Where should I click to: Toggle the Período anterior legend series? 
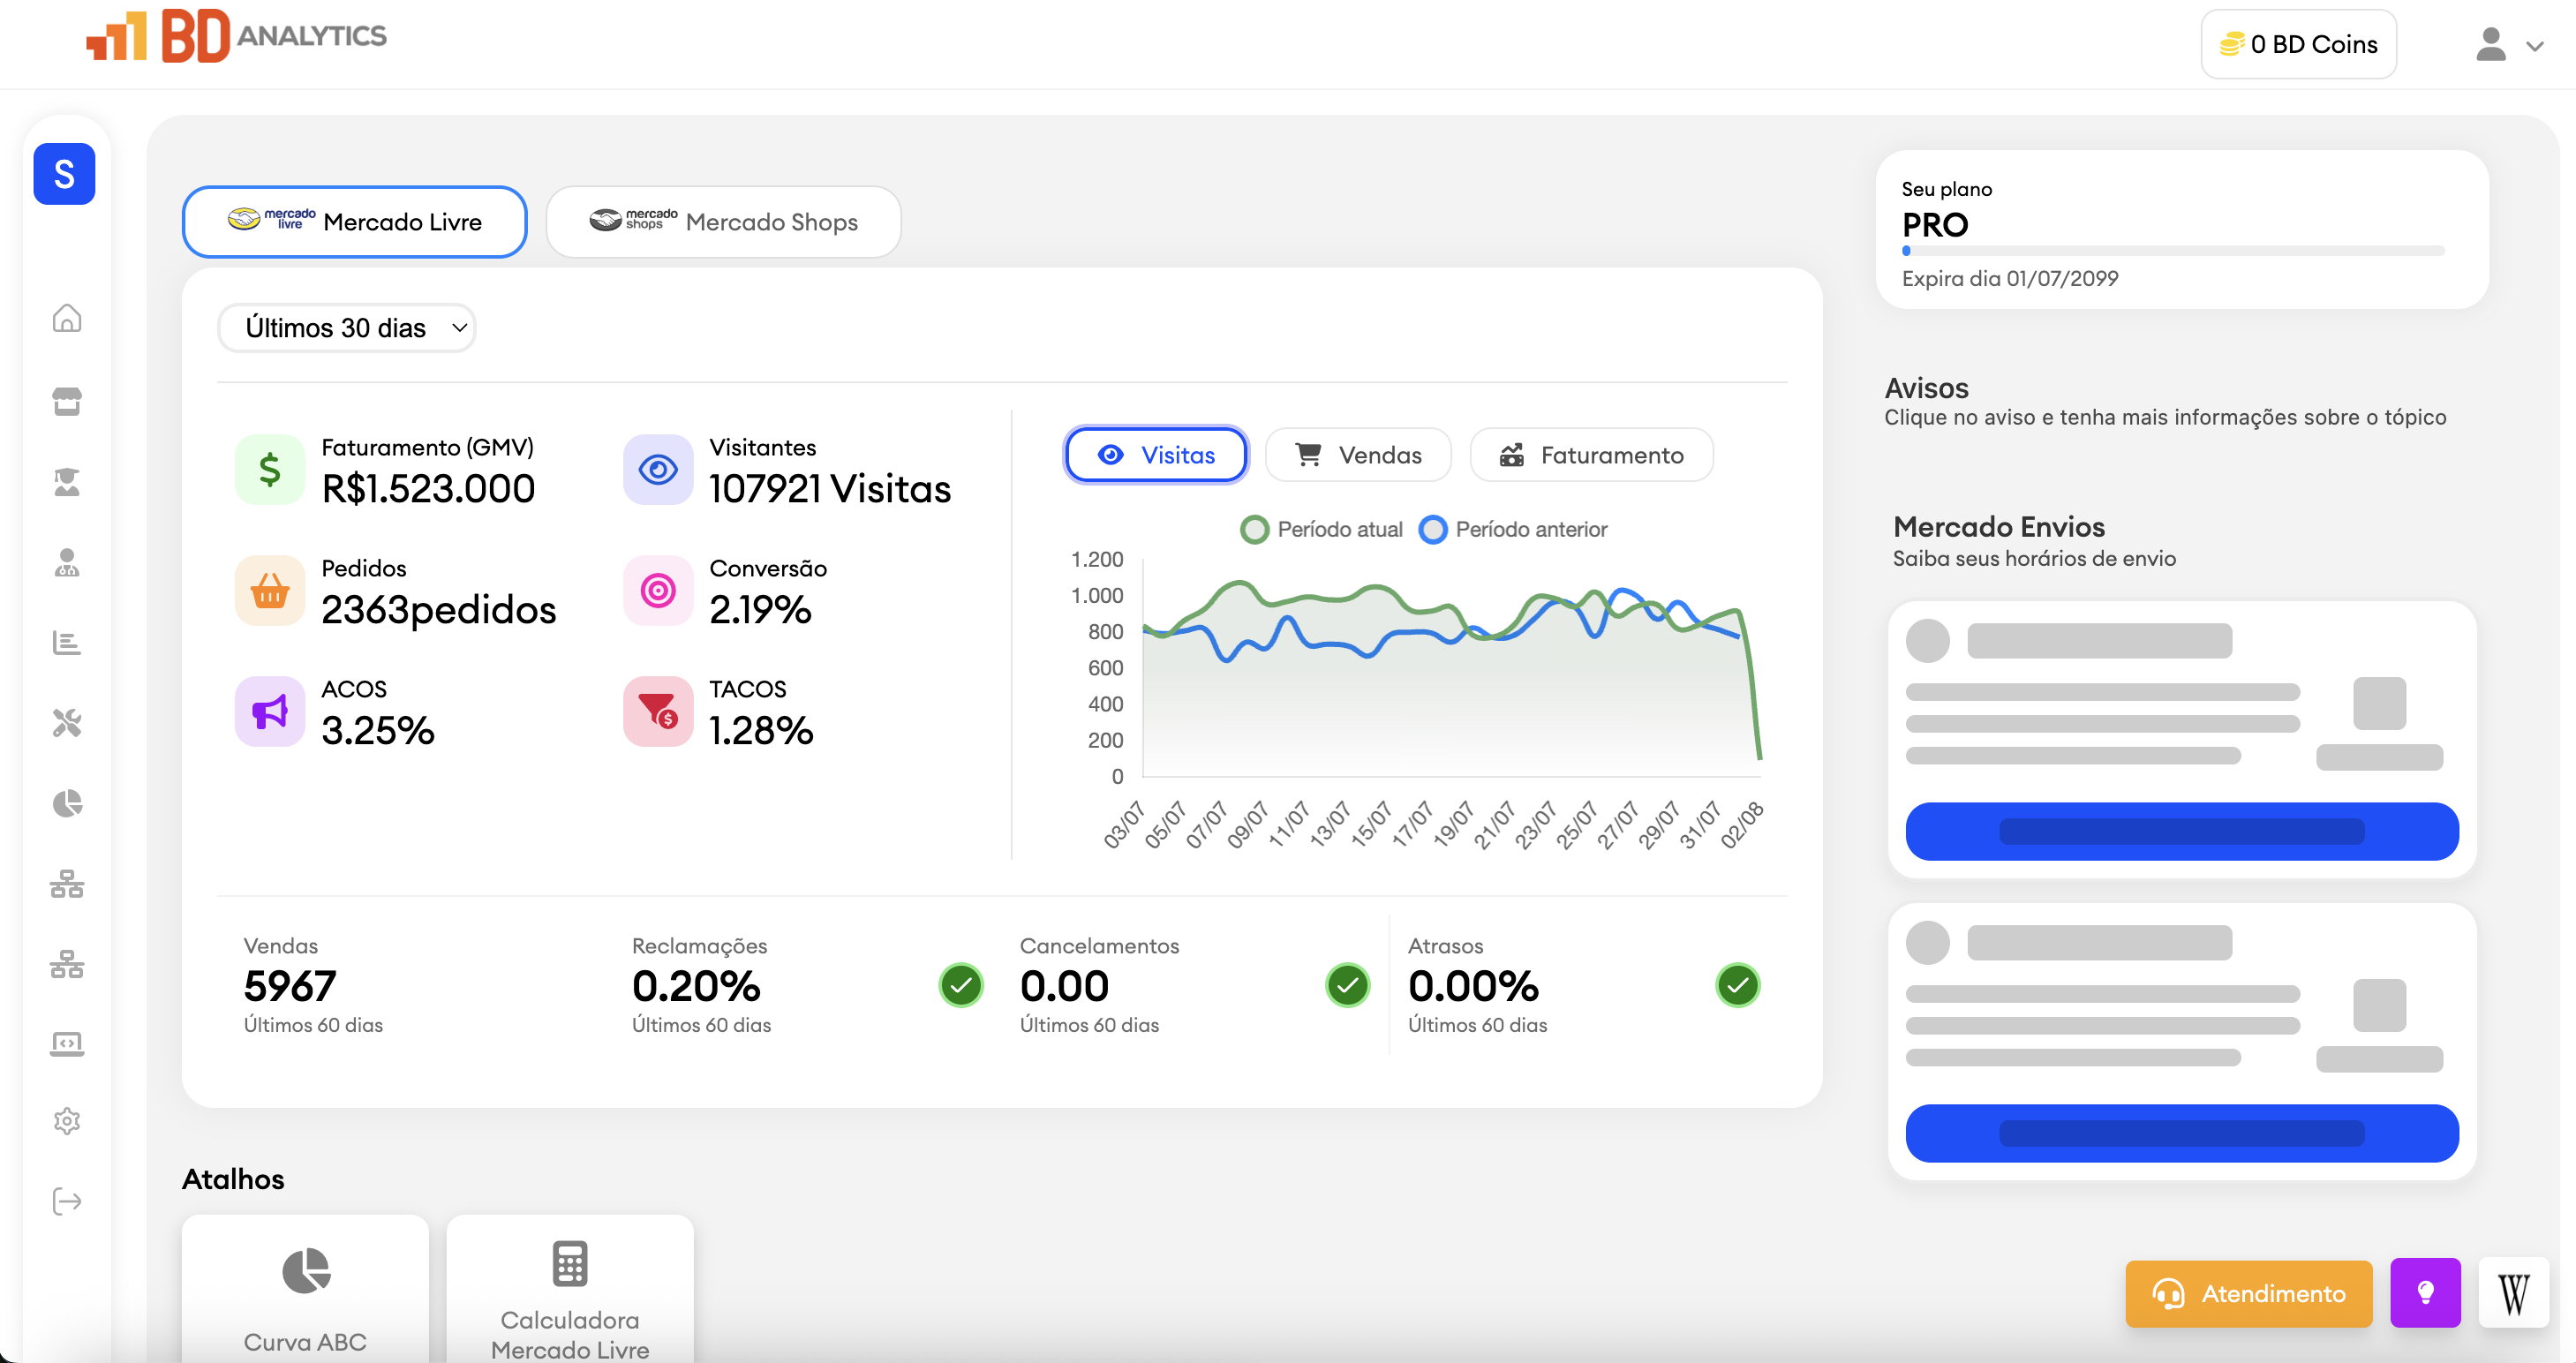coord(1513,529)
